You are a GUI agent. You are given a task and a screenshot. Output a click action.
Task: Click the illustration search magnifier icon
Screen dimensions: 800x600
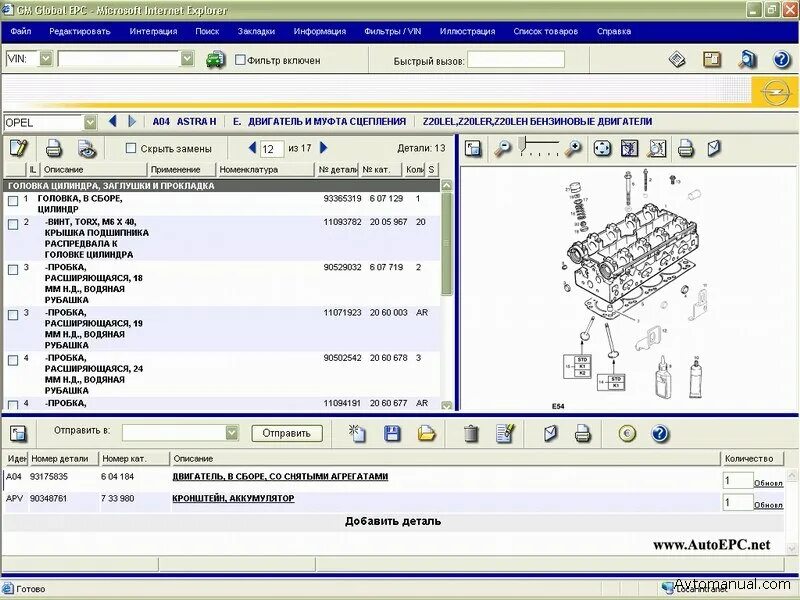point(657,148)
